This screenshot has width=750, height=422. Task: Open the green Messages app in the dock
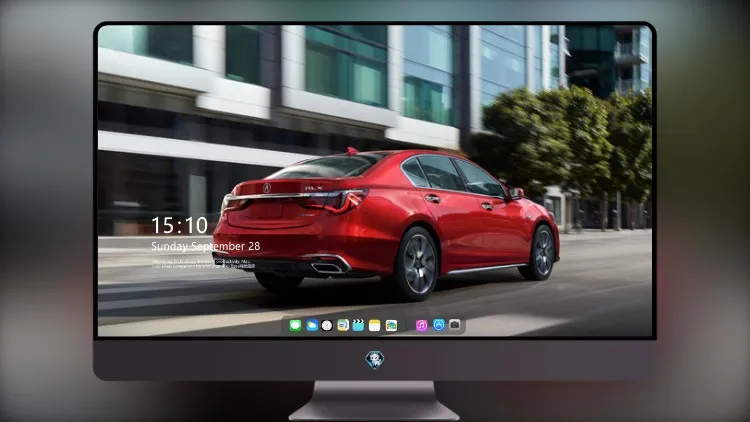[295, 325]
